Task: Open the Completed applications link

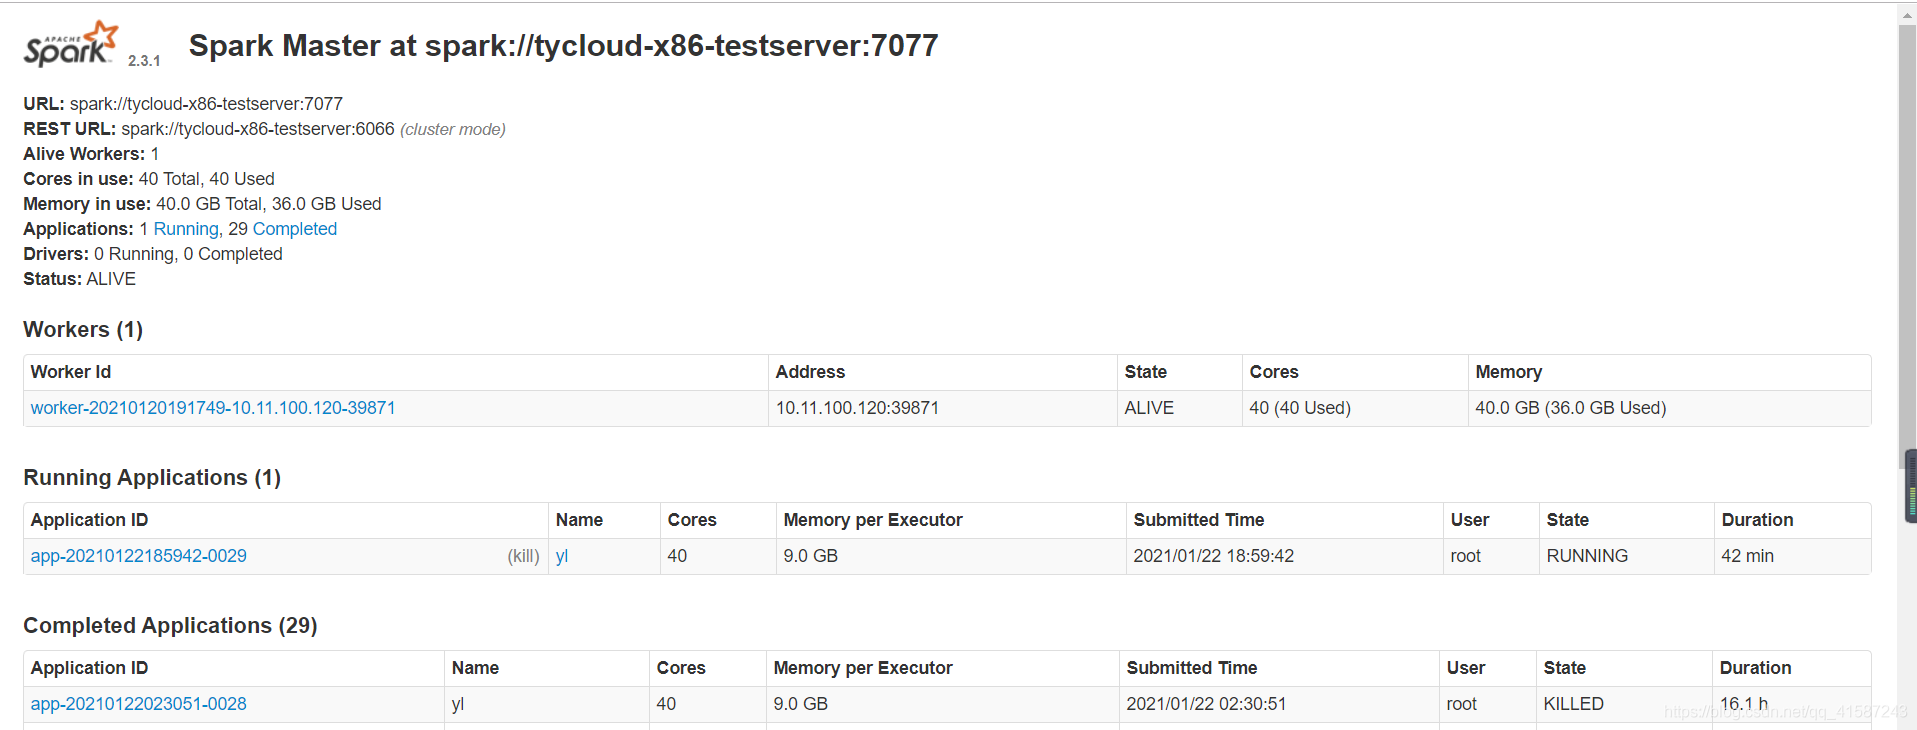Action: (295, 229)
